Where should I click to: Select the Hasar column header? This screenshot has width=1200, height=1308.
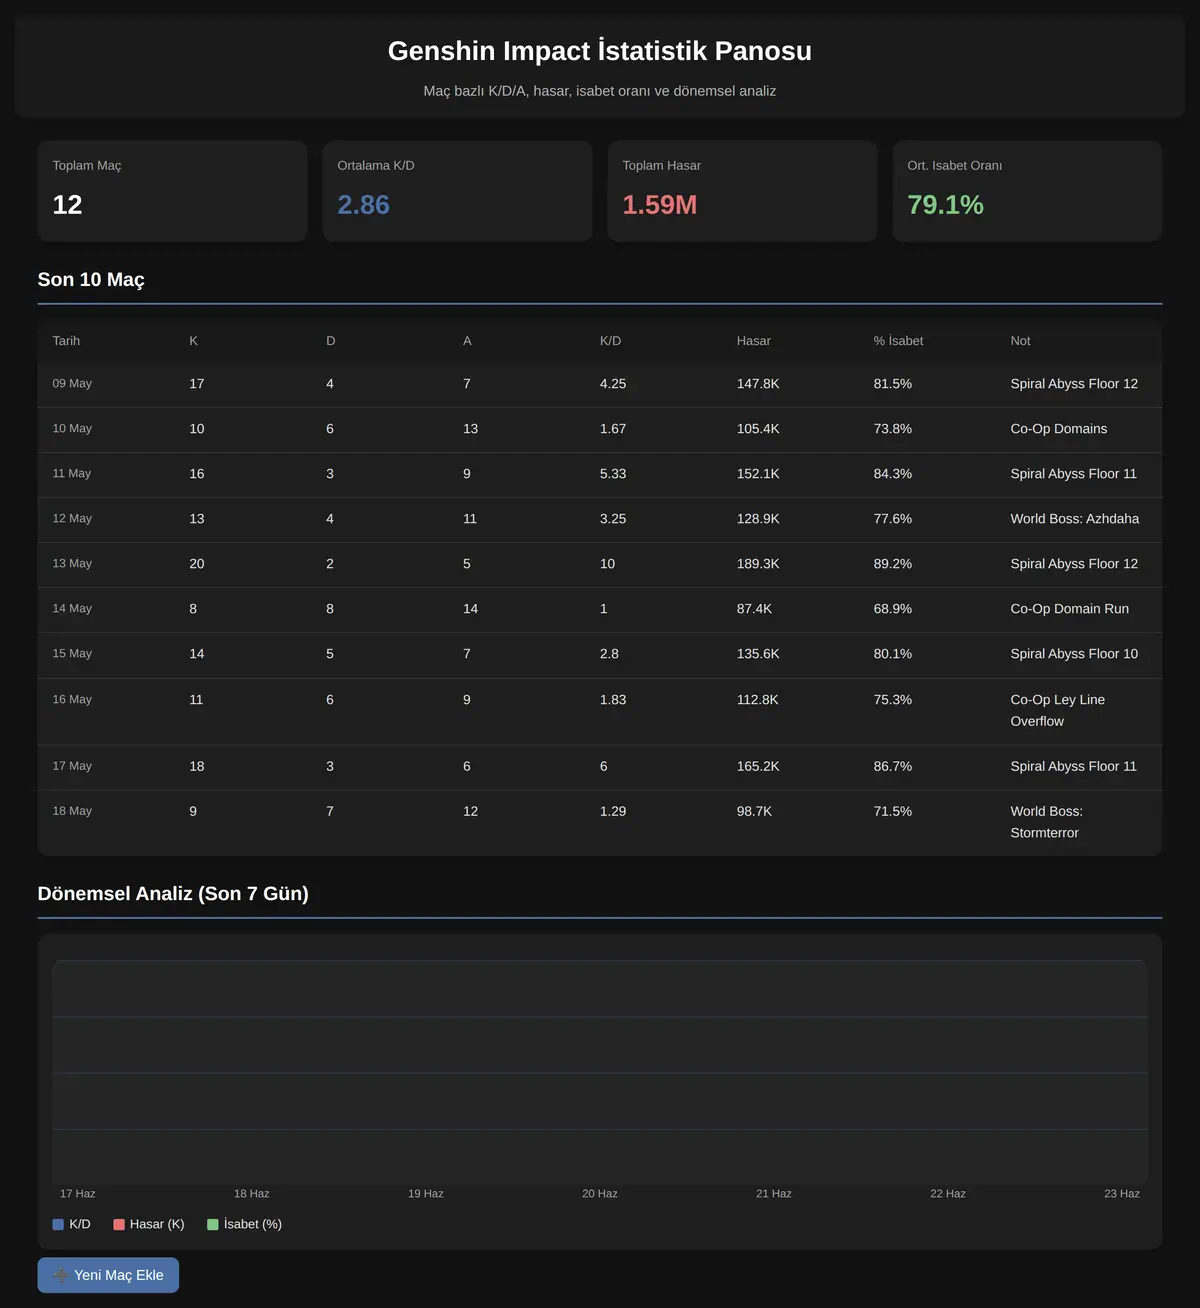point(754,341)
